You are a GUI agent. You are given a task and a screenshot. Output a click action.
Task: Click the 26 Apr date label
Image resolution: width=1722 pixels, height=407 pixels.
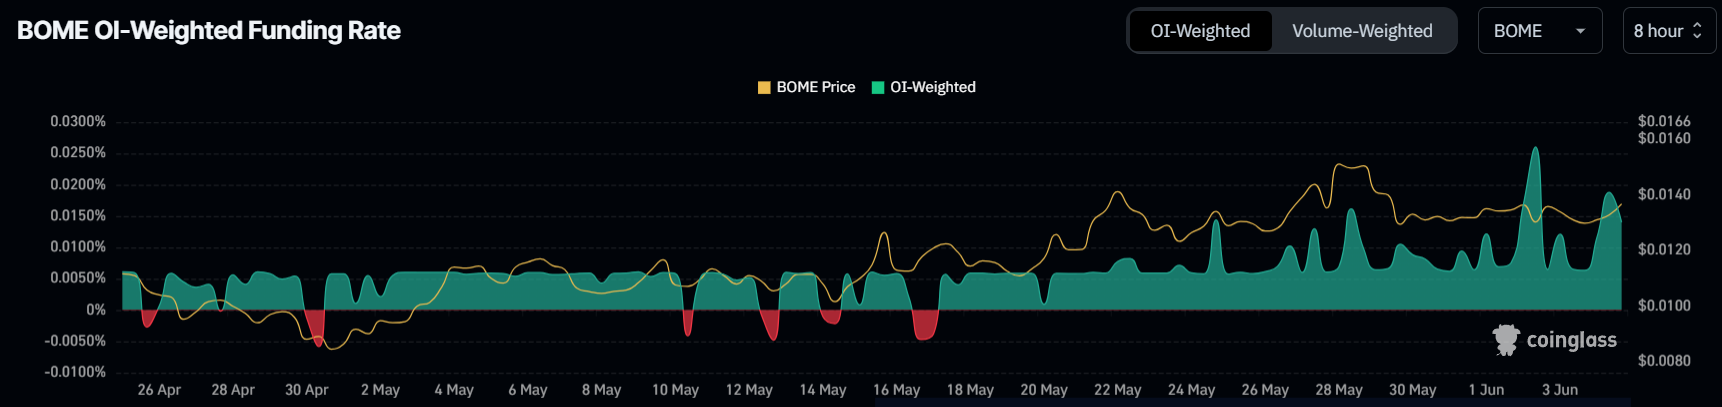(x=159, y=390)
